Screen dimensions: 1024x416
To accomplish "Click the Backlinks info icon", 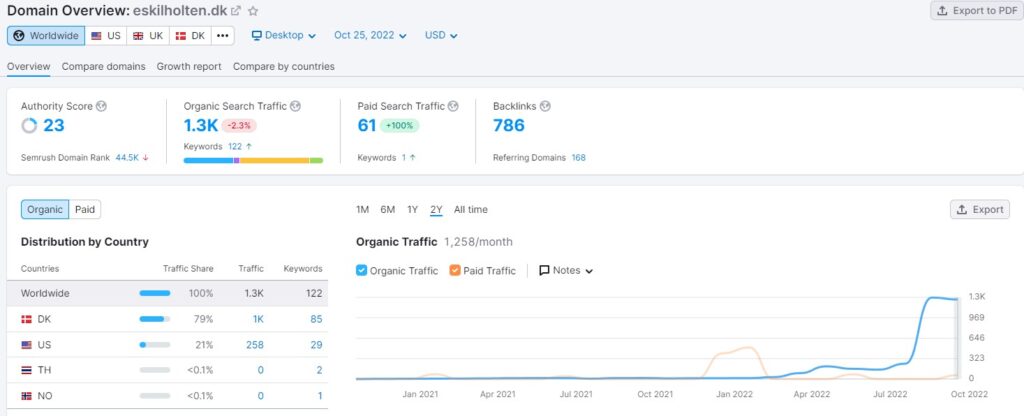I will [x=545, y=106].
